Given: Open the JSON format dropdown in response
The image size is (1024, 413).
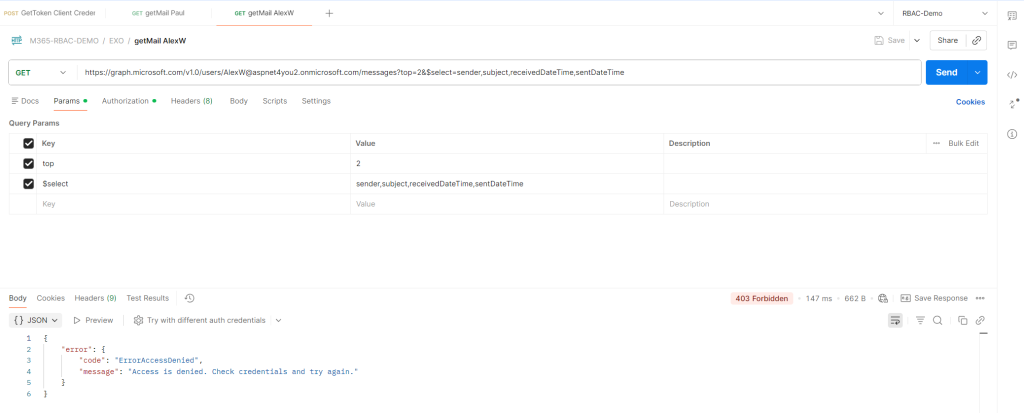Looking at the screenshot, I should pyautogui.click(x=35, y=320).
